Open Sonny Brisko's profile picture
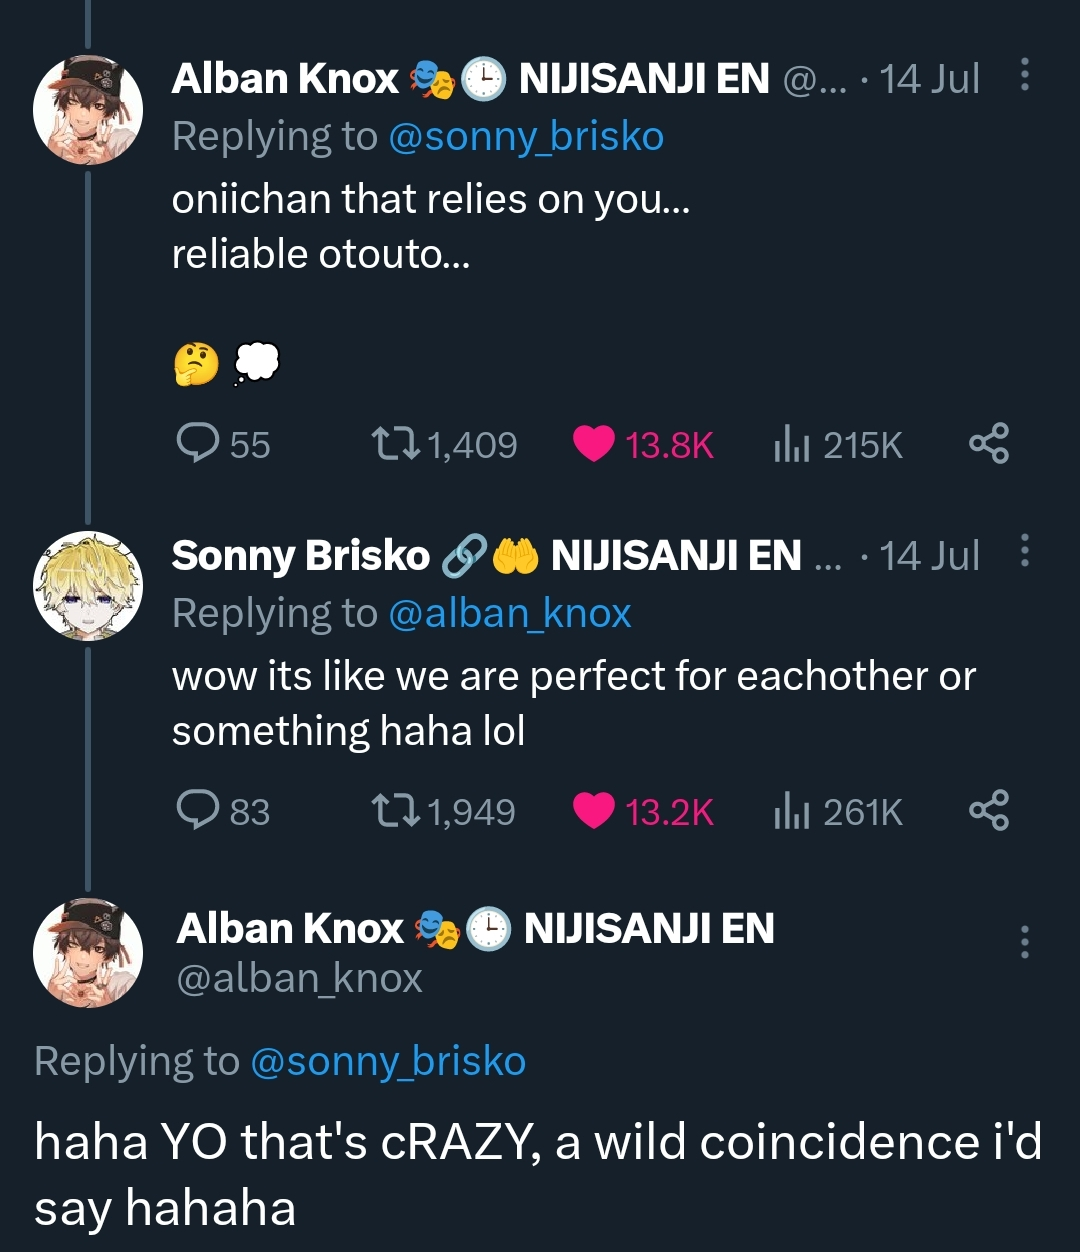This screenshot has width=1080, height=1252. pos(88,586)
